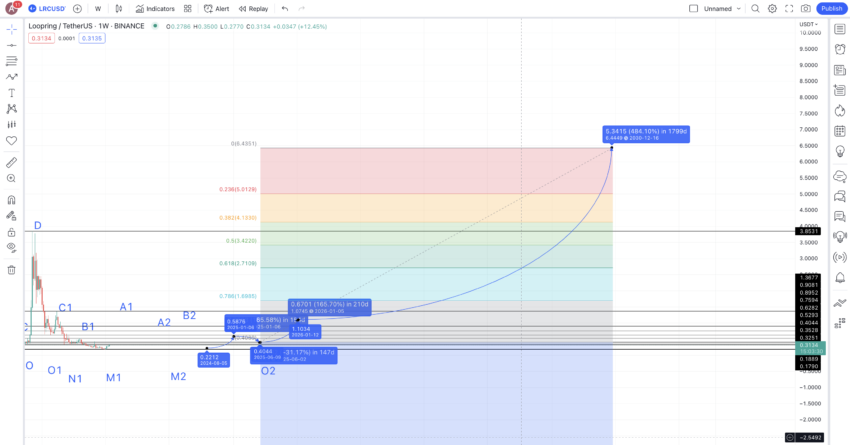Open the Indicators menu

[x=155, y=9]
